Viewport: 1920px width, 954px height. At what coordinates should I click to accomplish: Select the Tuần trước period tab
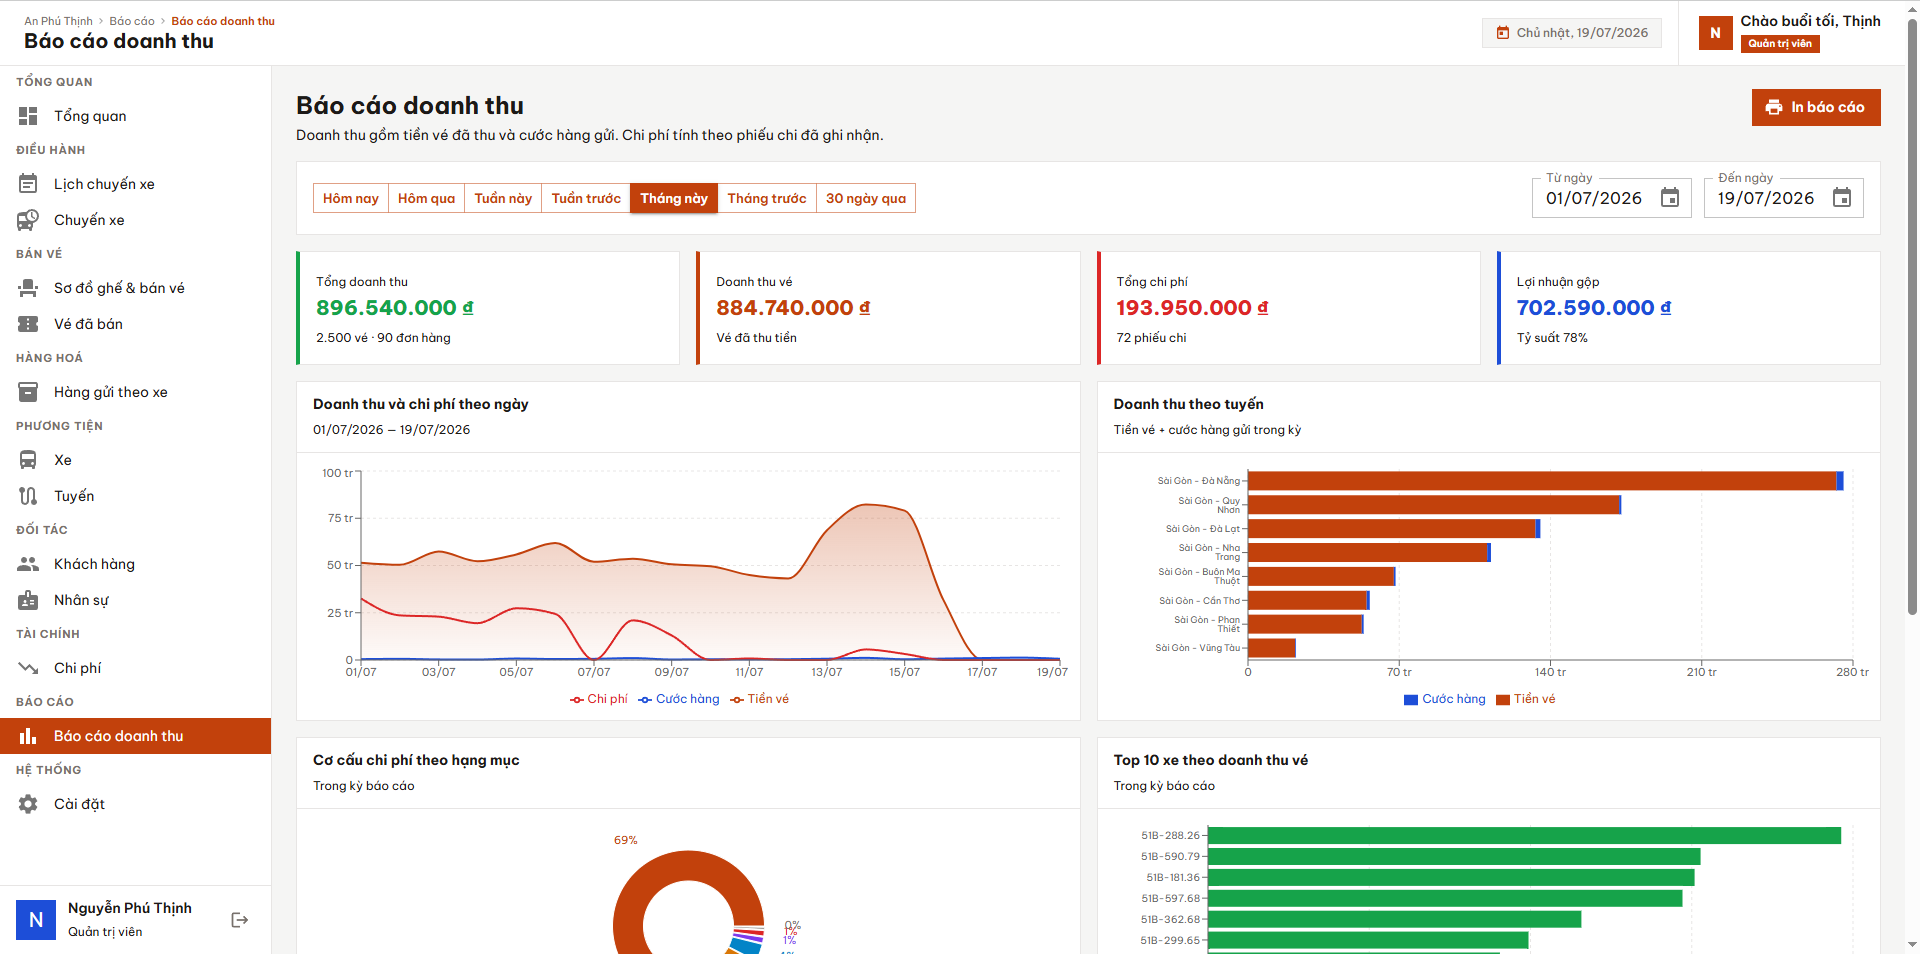click(x=586, y=198)
